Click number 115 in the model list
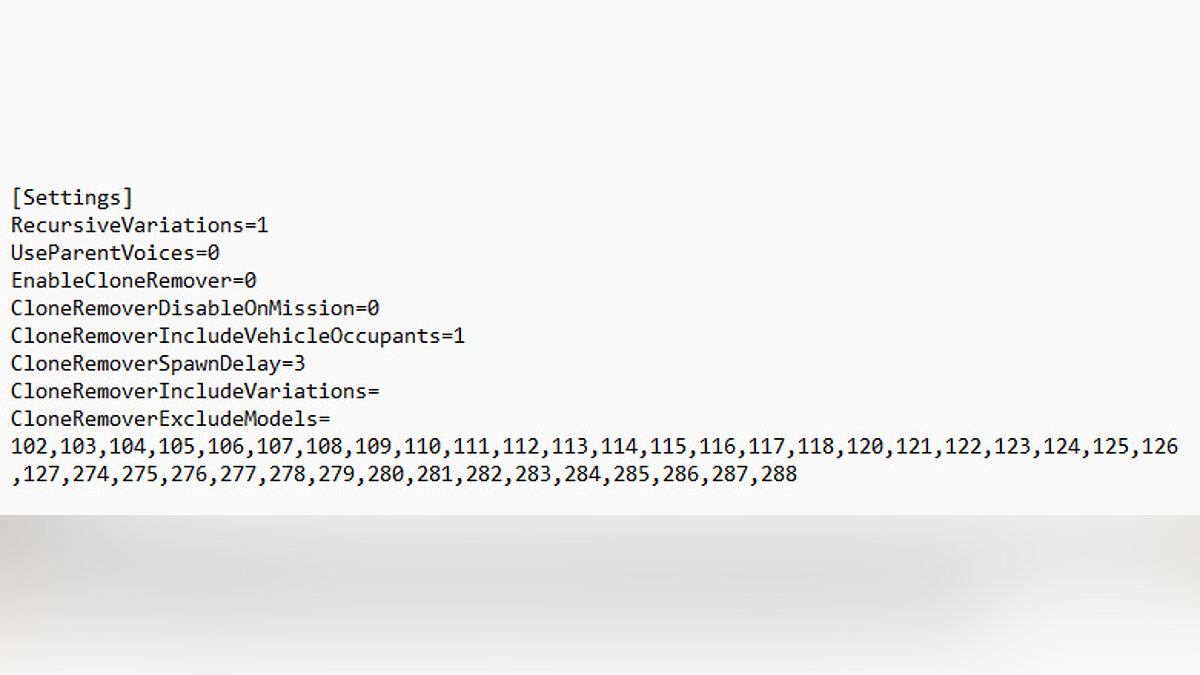 pyautogui.click(x=669, y=446)
